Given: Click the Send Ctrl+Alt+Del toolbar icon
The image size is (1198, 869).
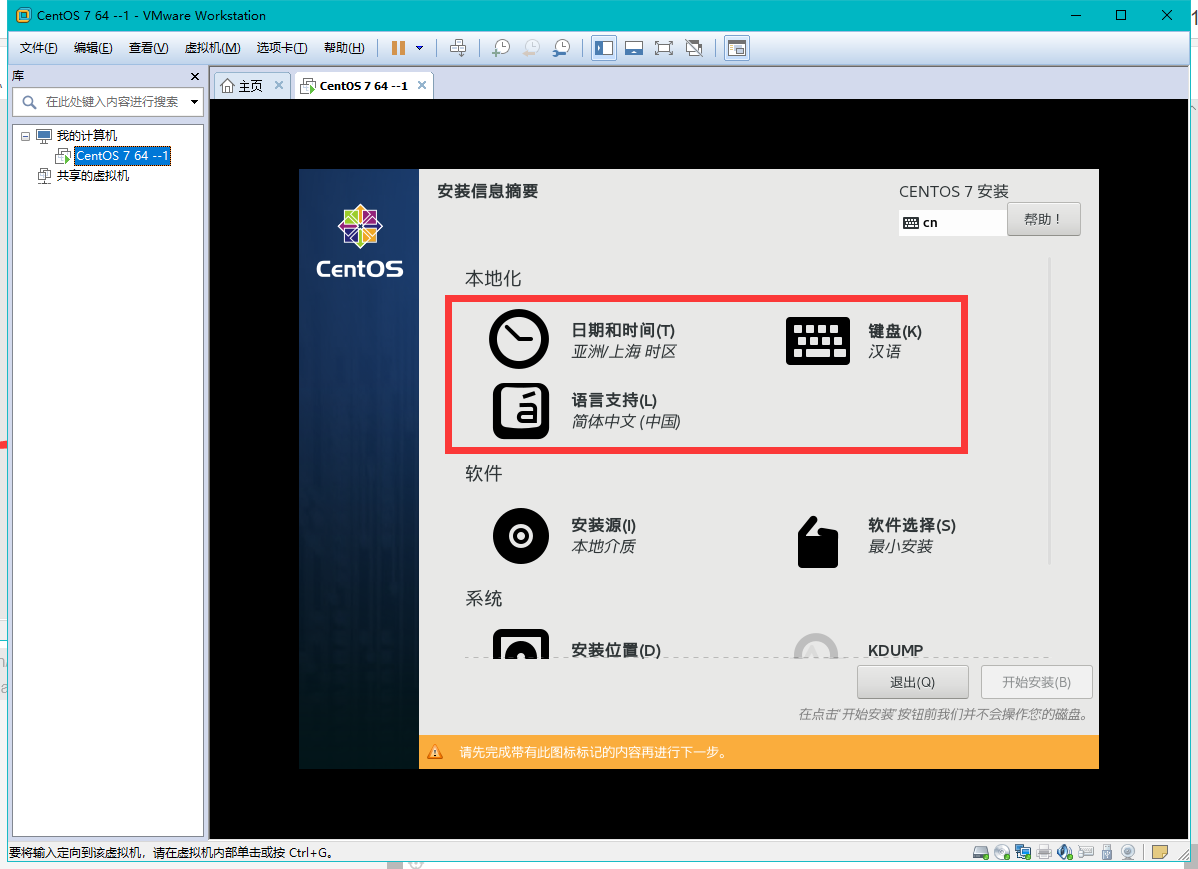Looking at the screenshot, I should point(458,48).
